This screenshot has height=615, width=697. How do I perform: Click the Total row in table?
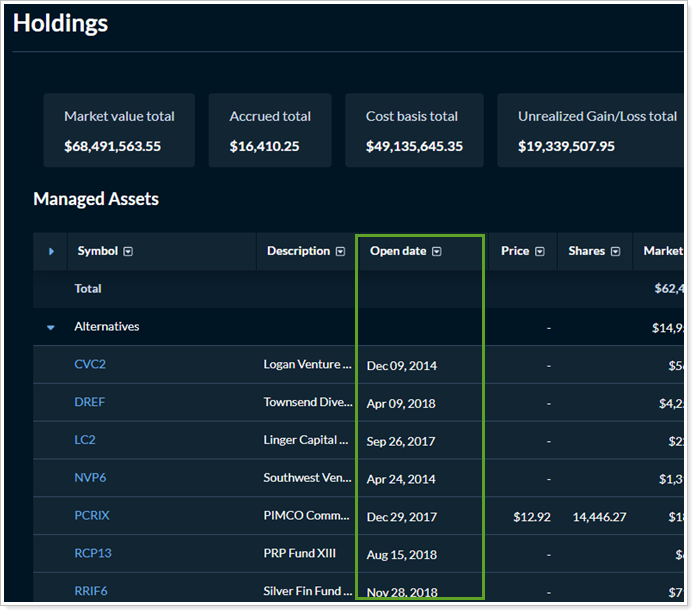[x=88, y=289]
